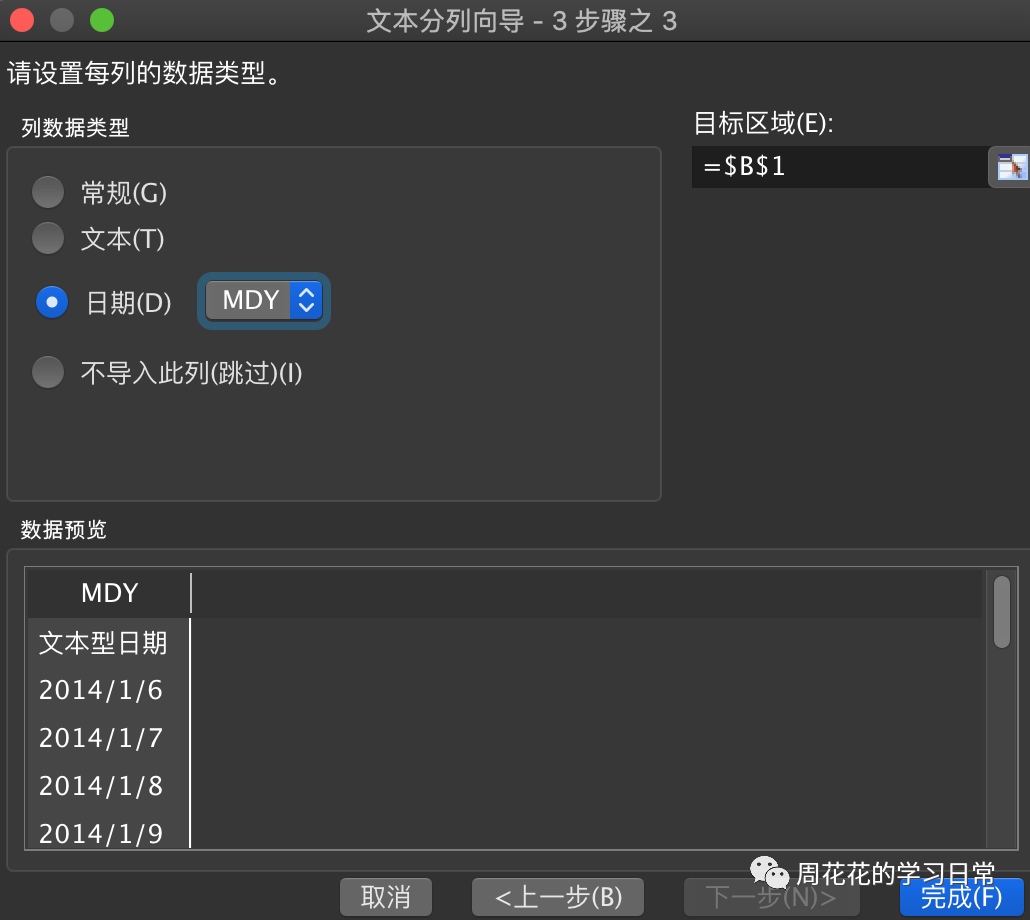Select 不导入此列(跳过)(I) option
Image resolution: width=1030 pixels, height=920 pixels.
[x=48, y=372]
